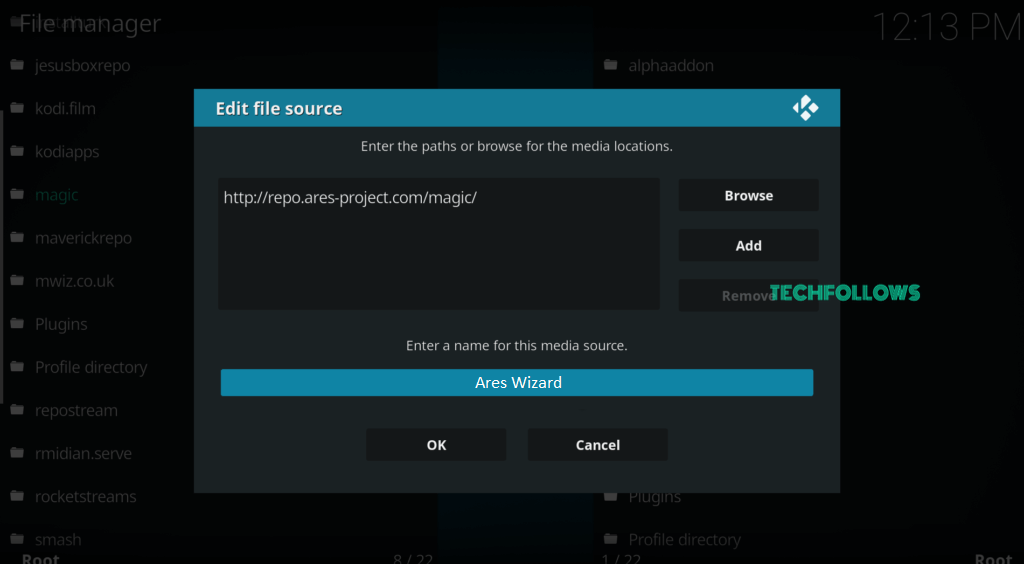Select alphaaddon in right pane
Screen dimensions: 1024x564
671,66
